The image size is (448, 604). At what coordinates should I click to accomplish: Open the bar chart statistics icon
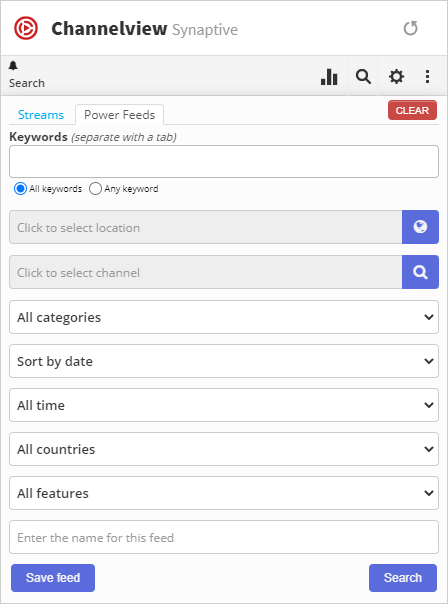(x=329, y=77)
